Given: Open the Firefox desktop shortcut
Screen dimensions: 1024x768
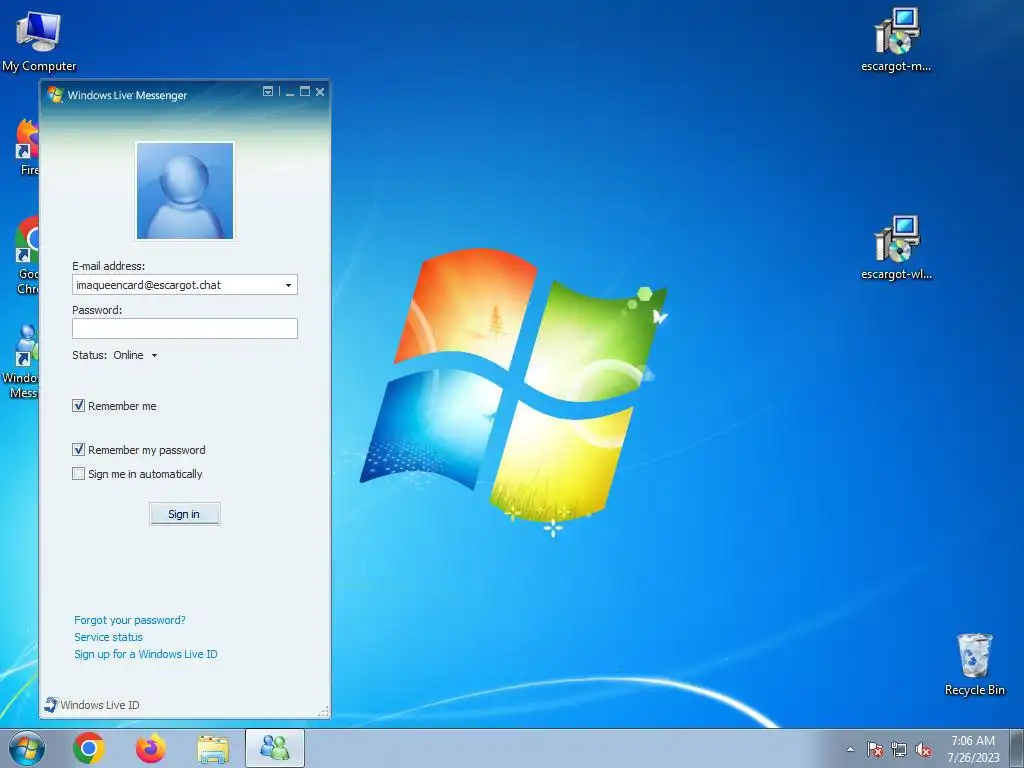Looking at the screenshot, I should (27, 148).
